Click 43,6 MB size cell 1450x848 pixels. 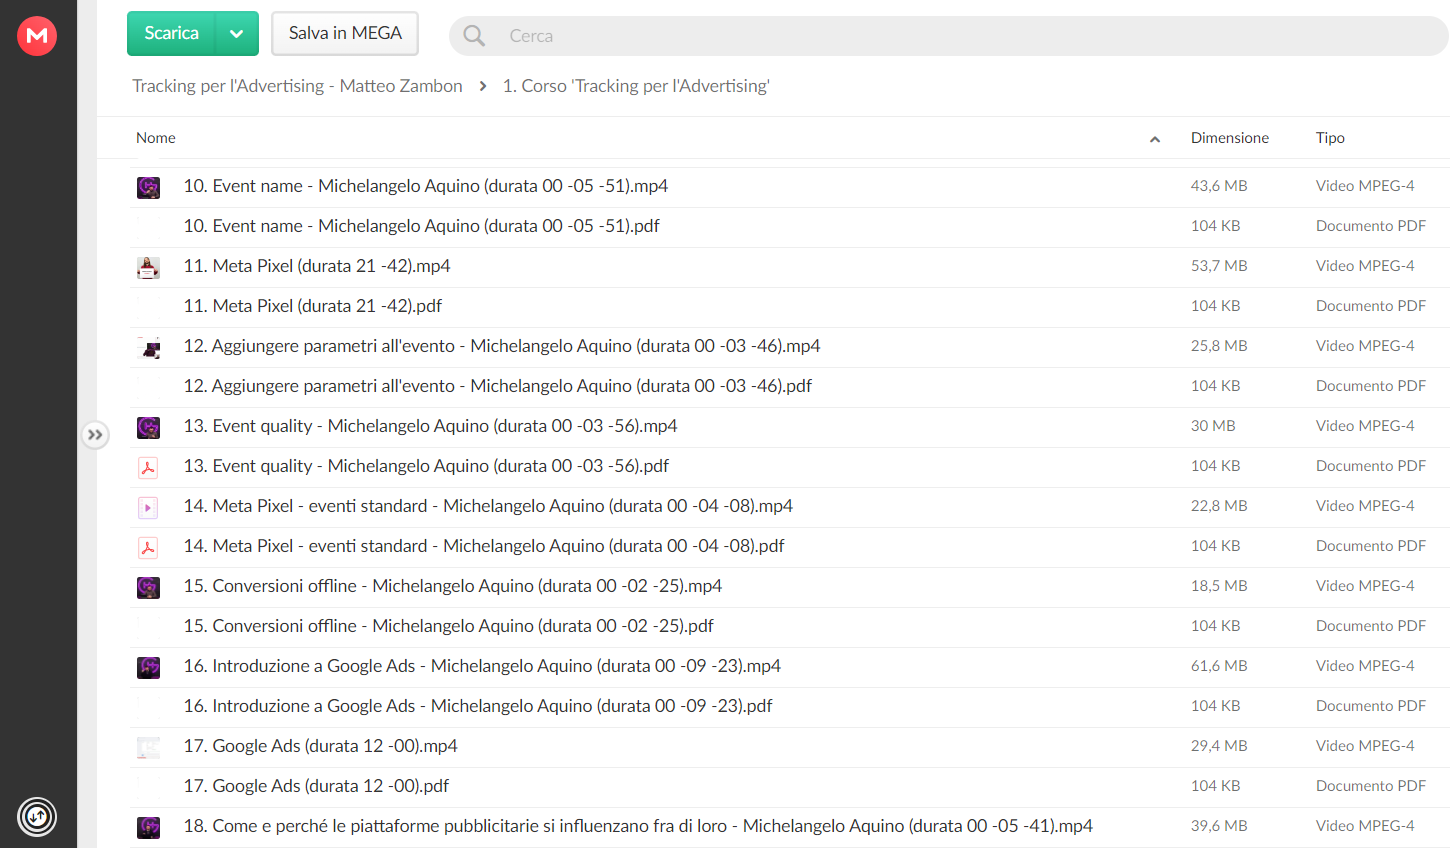pos(1219,186)
